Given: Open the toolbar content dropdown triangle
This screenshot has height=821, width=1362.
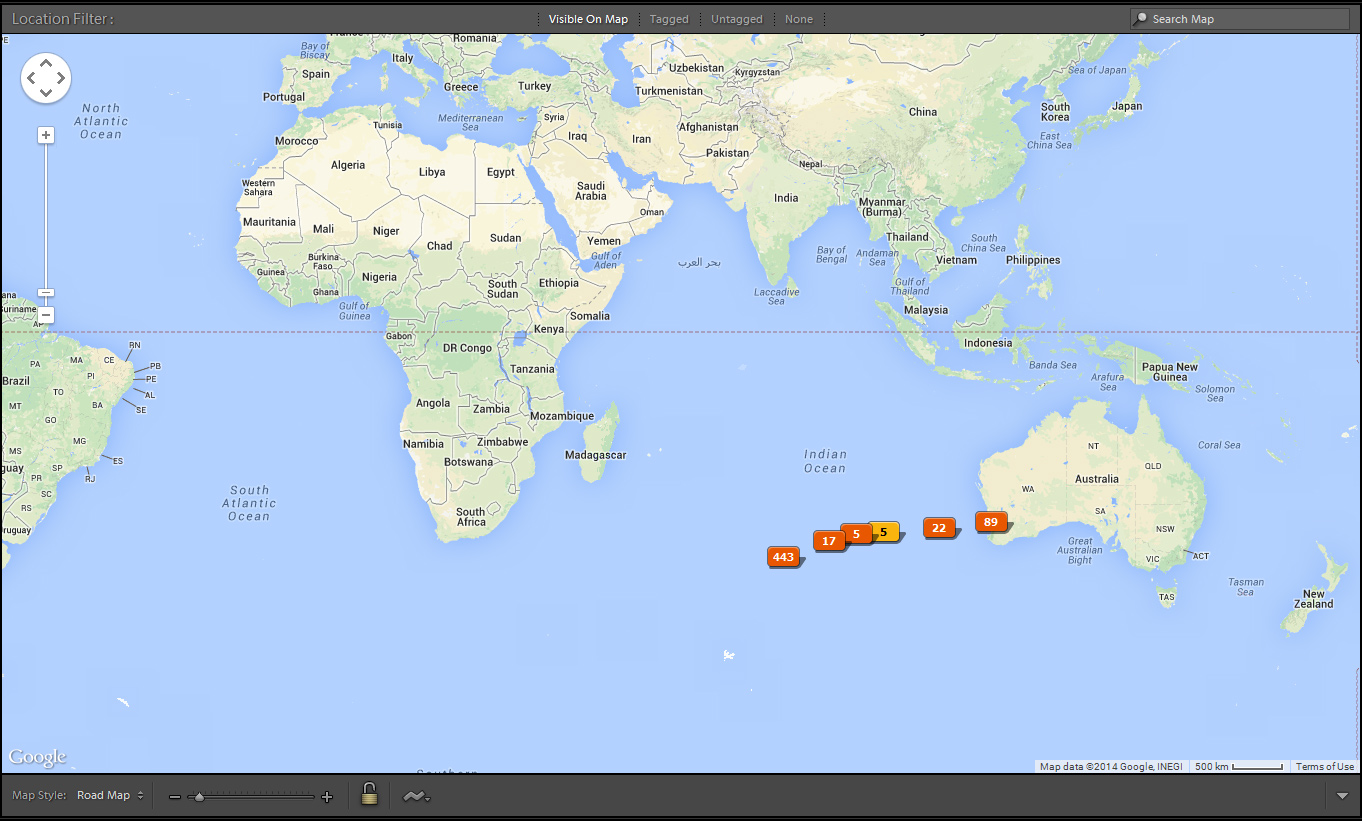Looking at the screenshot, I should coord(1342,796).
